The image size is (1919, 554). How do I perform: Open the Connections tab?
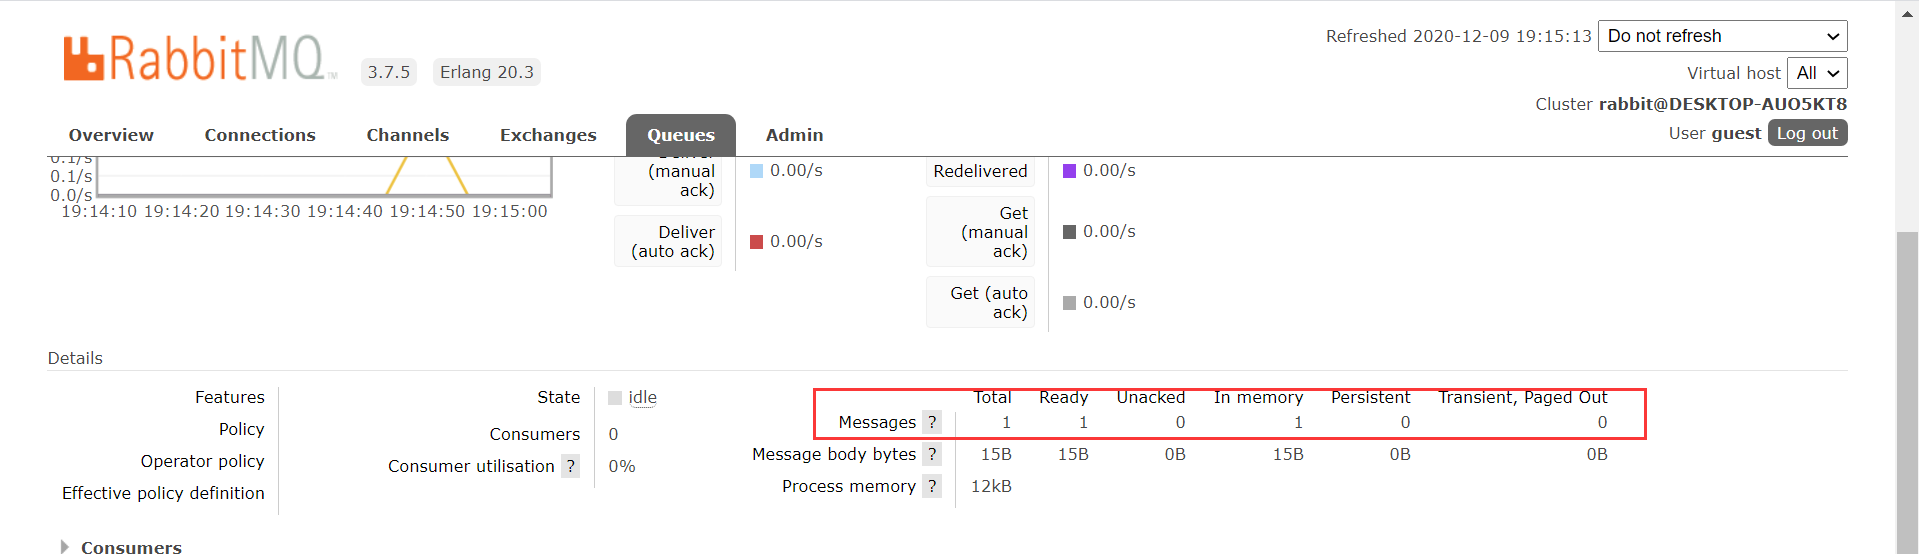(260, 135)
